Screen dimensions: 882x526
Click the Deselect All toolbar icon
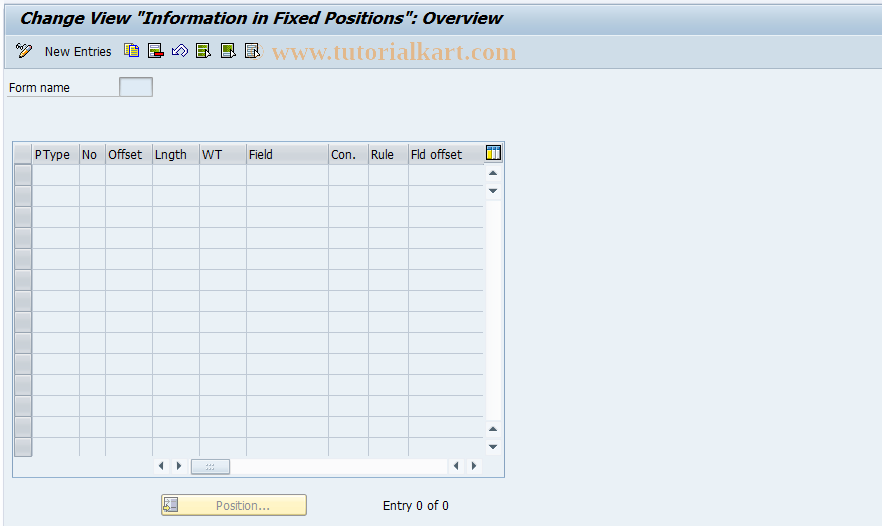(253, 51)
